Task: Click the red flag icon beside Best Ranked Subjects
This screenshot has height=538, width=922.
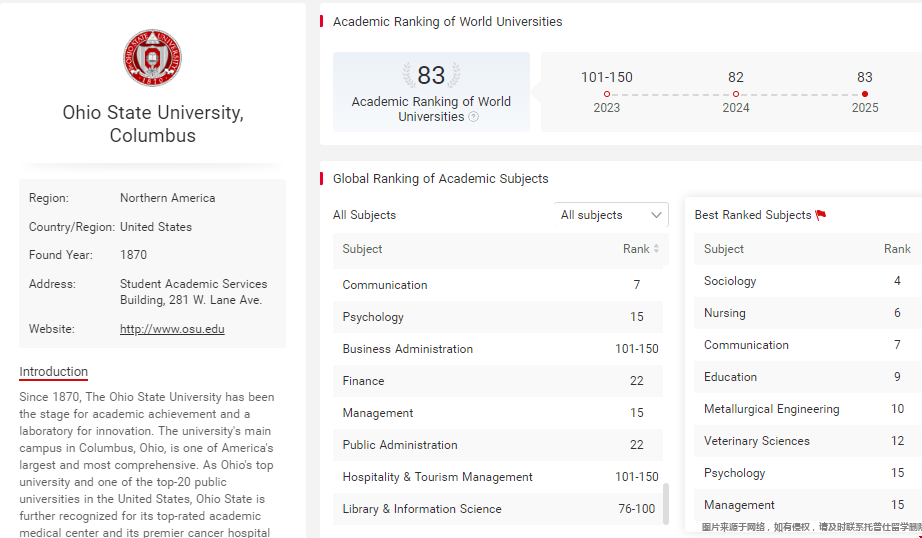Action: tap(821, 215)
